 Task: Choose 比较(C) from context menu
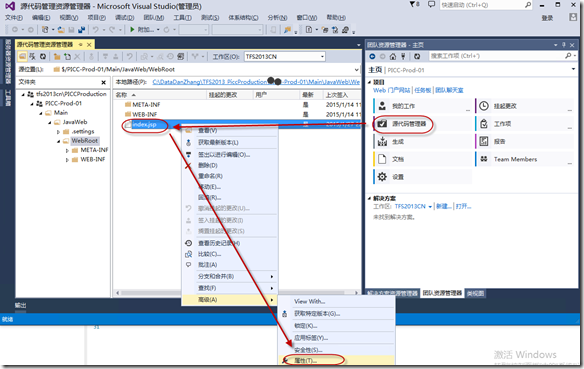pyautogui.click(x=229, y=254)
